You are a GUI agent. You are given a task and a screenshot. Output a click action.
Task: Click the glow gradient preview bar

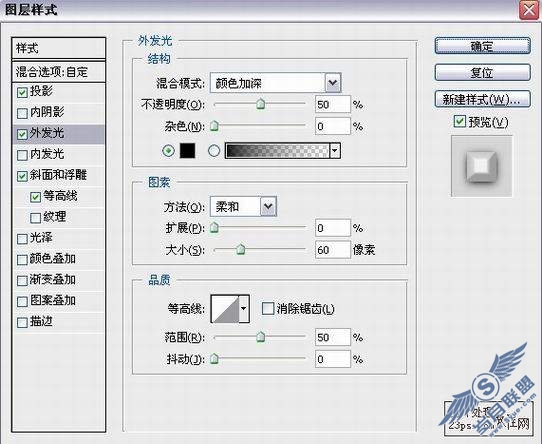(x=278, y=151)
